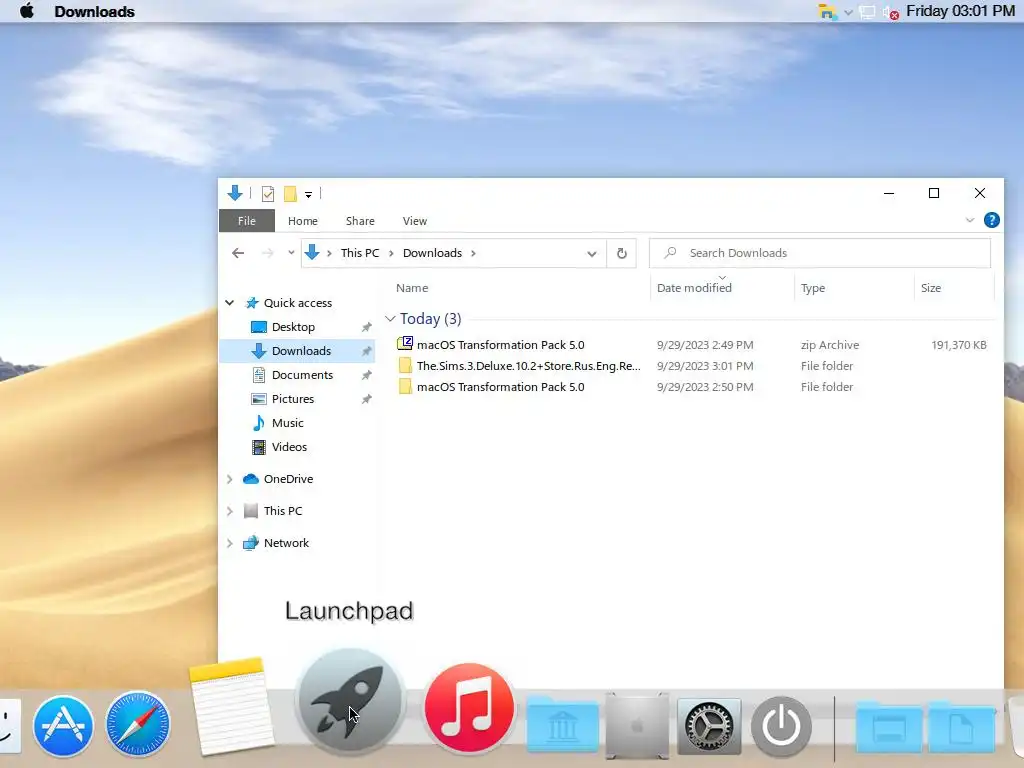Image resolution: width=1024 pixels, height=768 pixels.
Task: Open the File tab
Action: [x=247, y=221]
